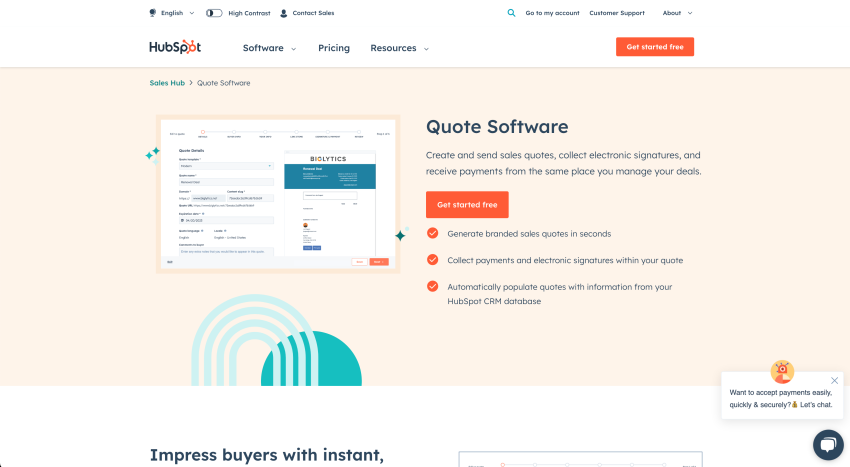Open the search magnifier icon
This screenshot has height=467, width=850.
click(511, 13)
